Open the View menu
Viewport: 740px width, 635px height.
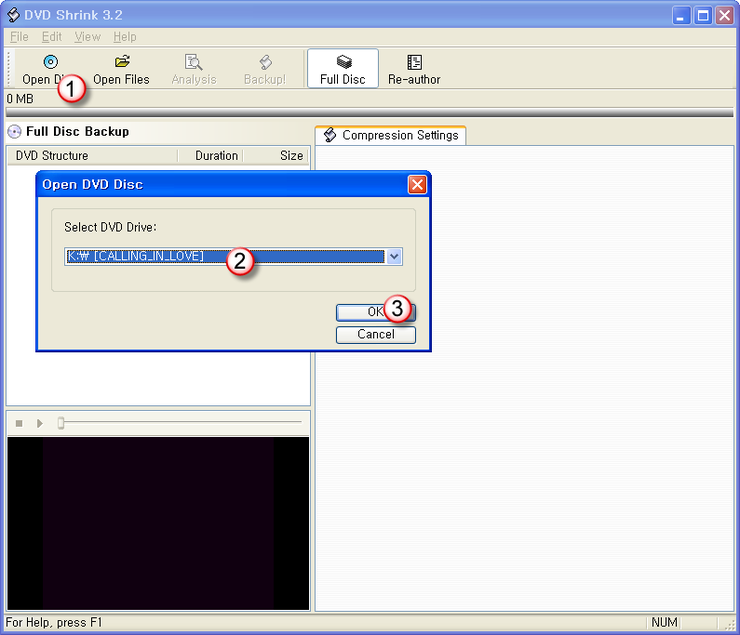click(87, 37)
